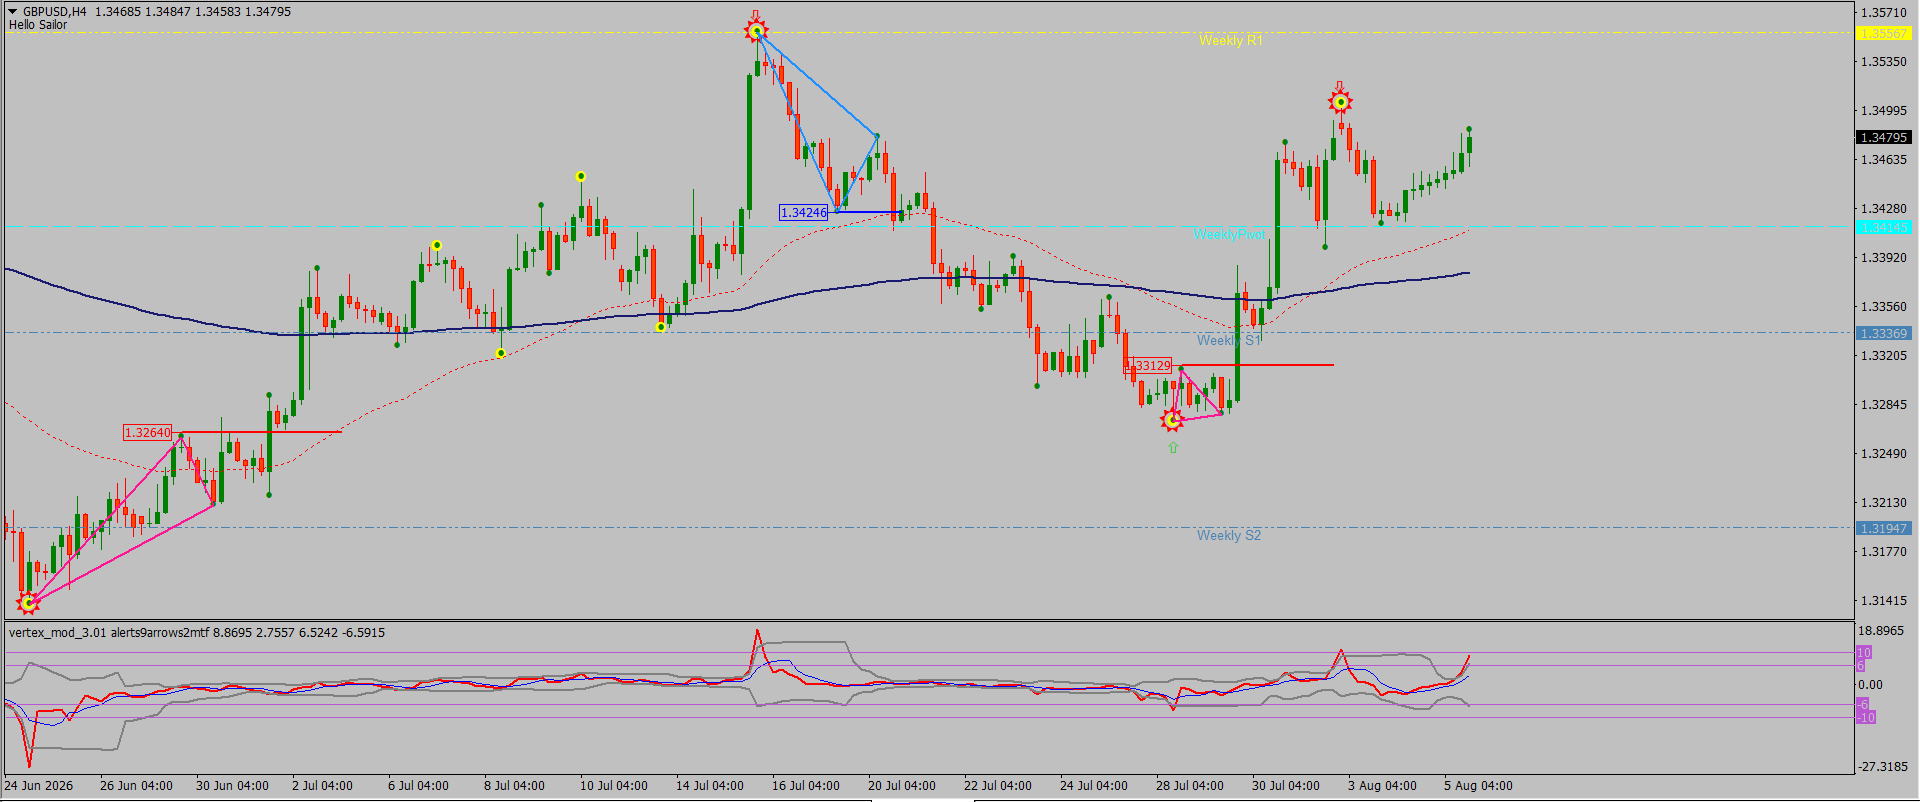Click the green up arrow below the late July low

point(1173,448)
